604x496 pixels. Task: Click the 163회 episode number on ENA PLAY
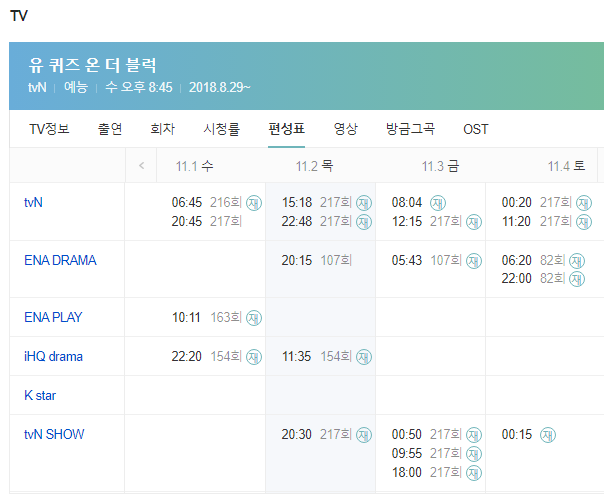[x=226, y=317]
